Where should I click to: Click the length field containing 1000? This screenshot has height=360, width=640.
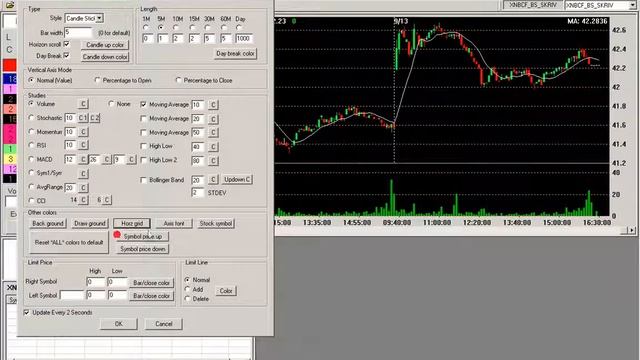[x=244, y=38]
